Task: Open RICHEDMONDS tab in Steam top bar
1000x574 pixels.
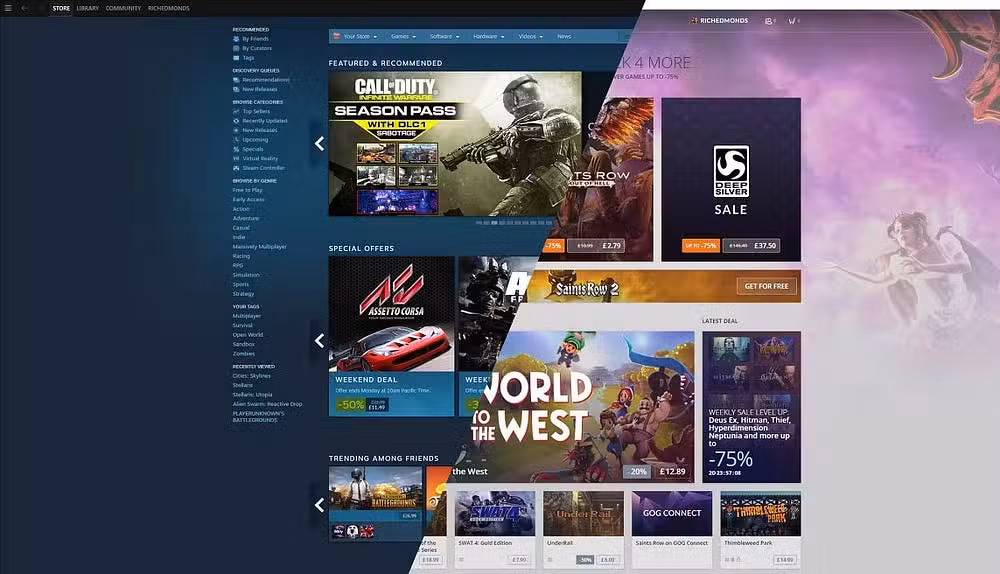Action: (x=168, y=8)
